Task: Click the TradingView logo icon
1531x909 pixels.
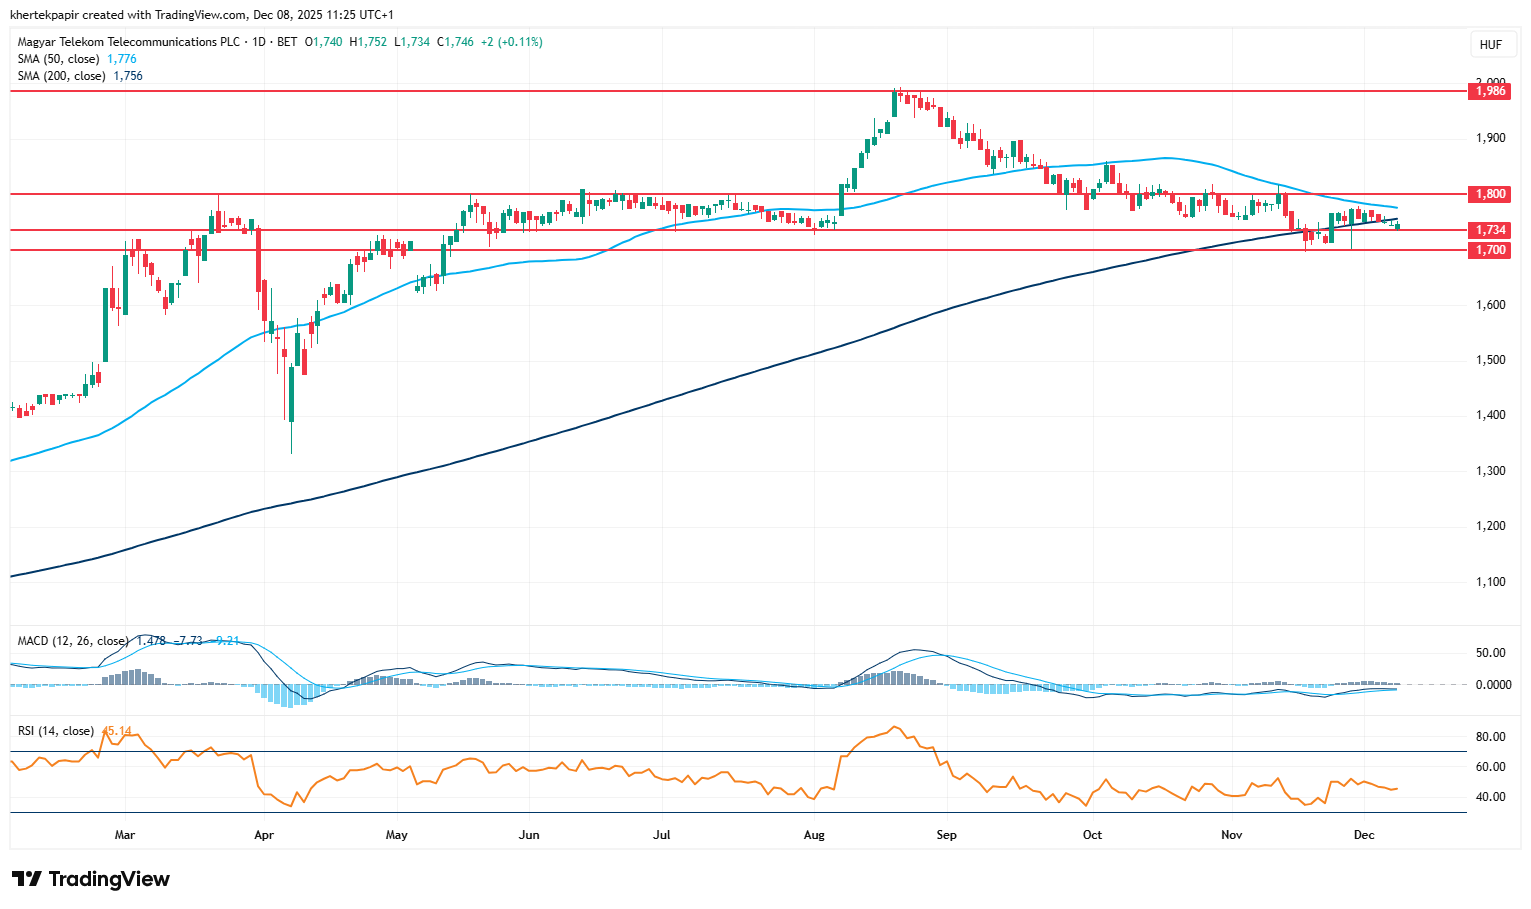Action: coord(27,879)
